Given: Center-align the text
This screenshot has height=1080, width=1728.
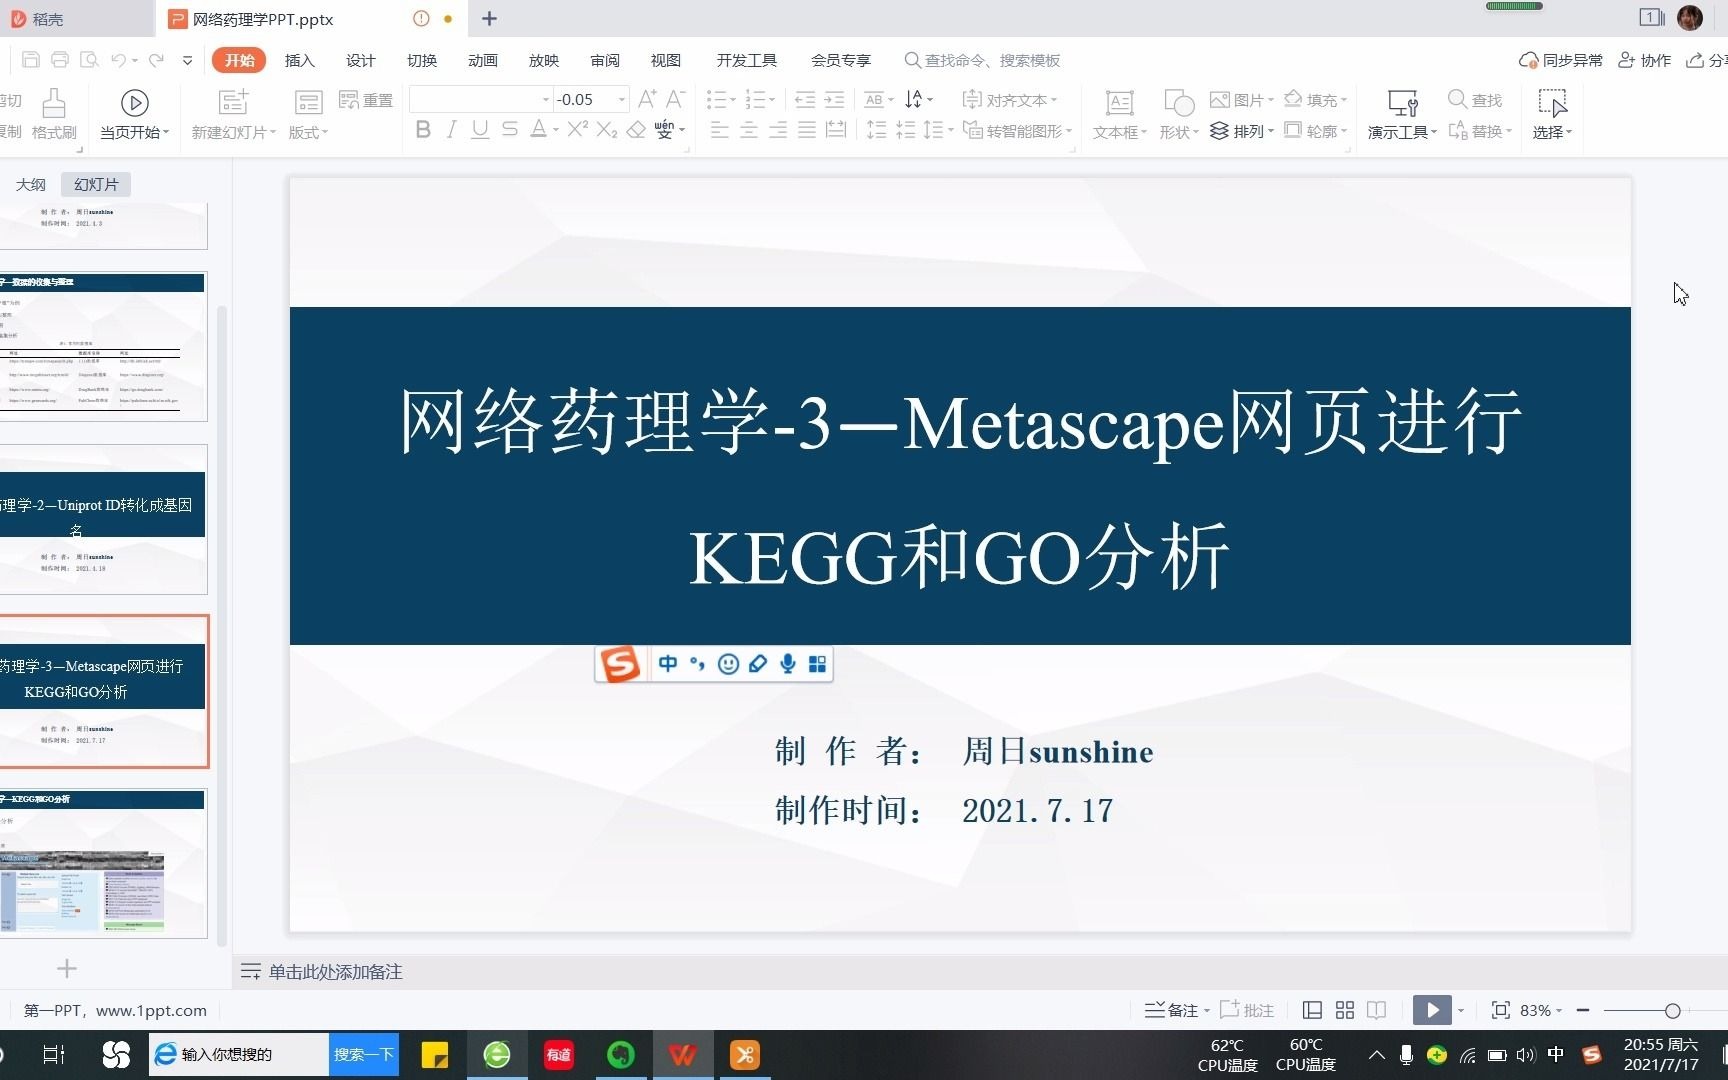Looking at the screenshot, I should click(x=748, y=130).
